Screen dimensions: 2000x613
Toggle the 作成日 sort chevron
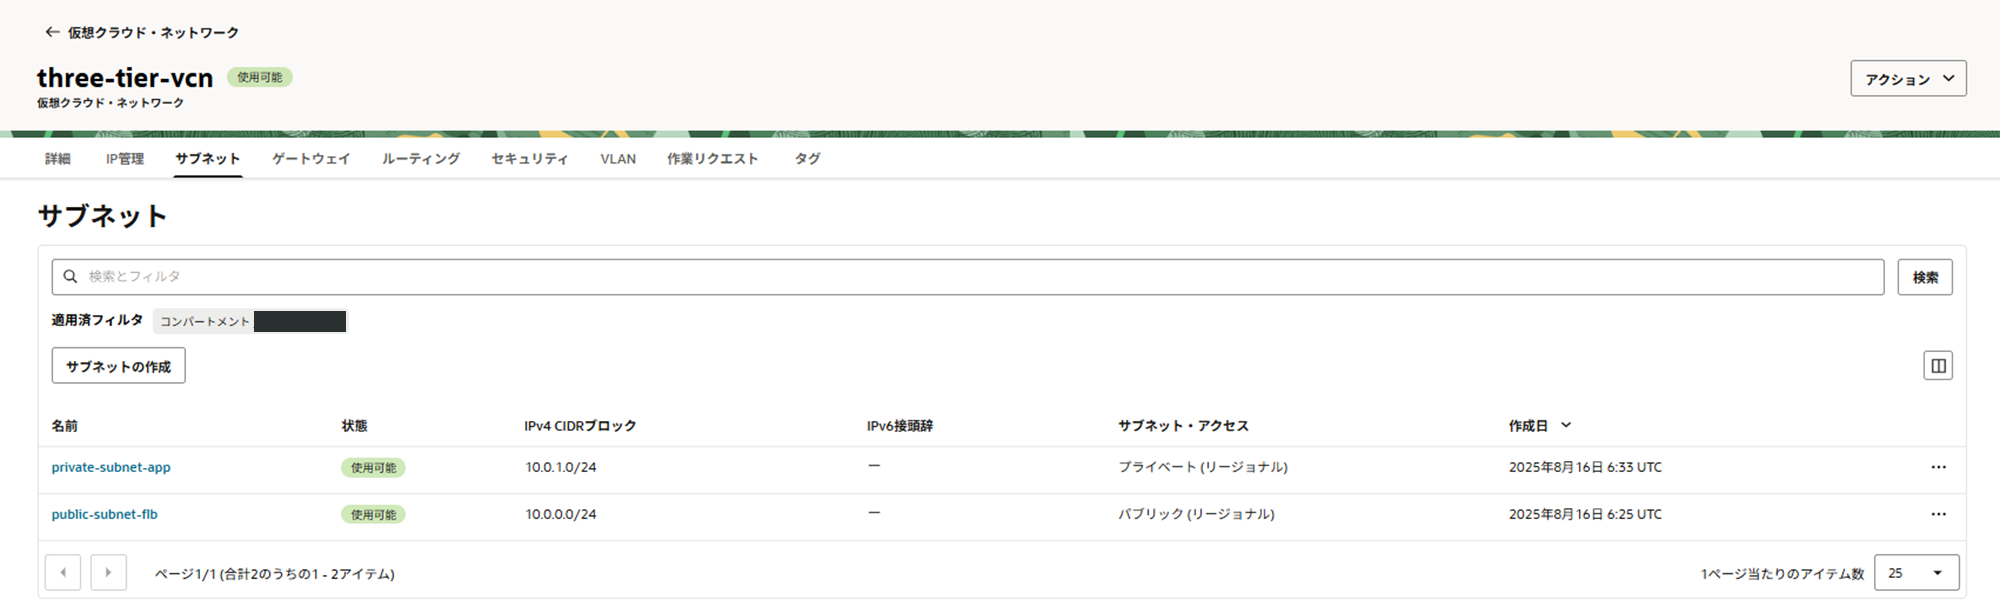(x=1566, y=426)
